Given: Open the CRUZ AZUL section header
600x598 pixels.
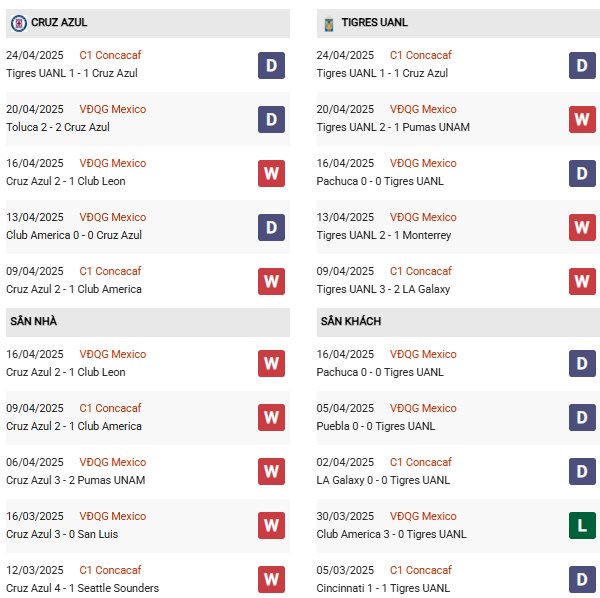Looking at the screenshot, I should tap(148, 23).
